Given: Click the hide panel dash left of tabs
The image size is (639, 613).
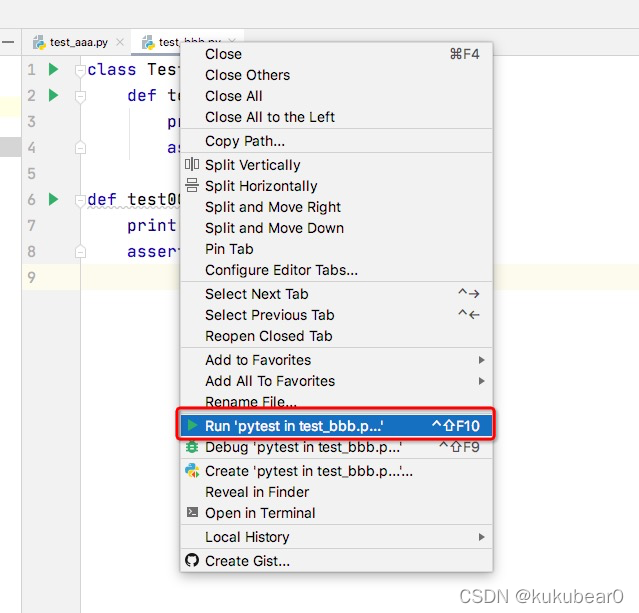Looking at the screenshot, I should point(8,42).
